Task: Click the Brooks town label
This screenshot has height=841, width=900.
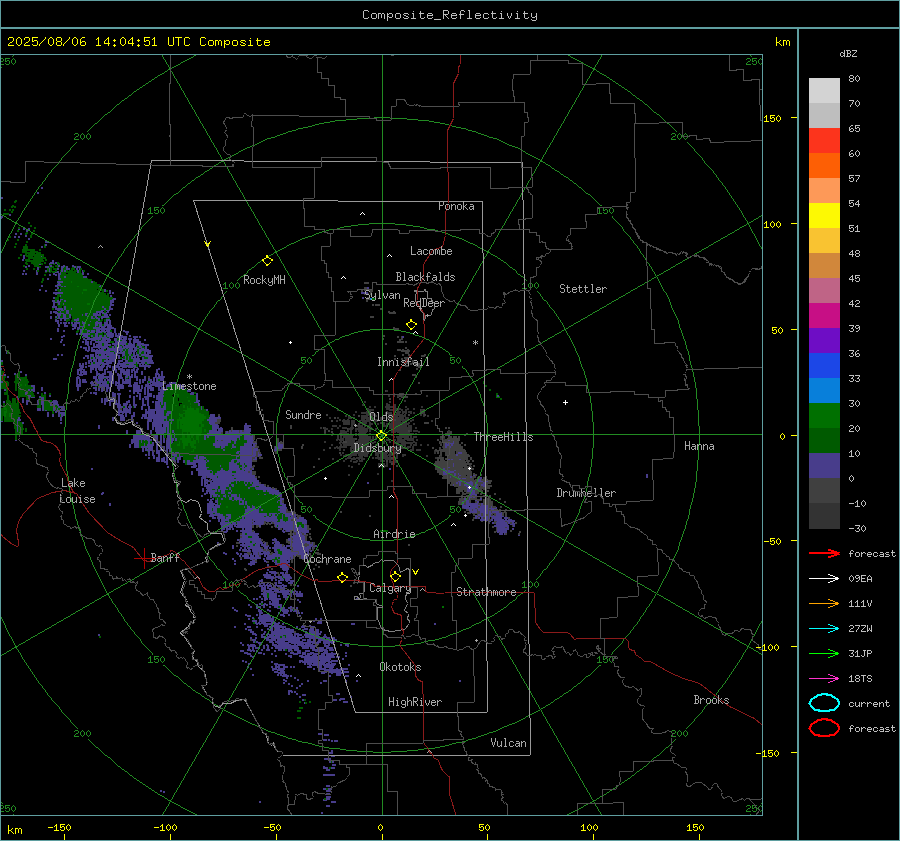Action: click(711, 700)
